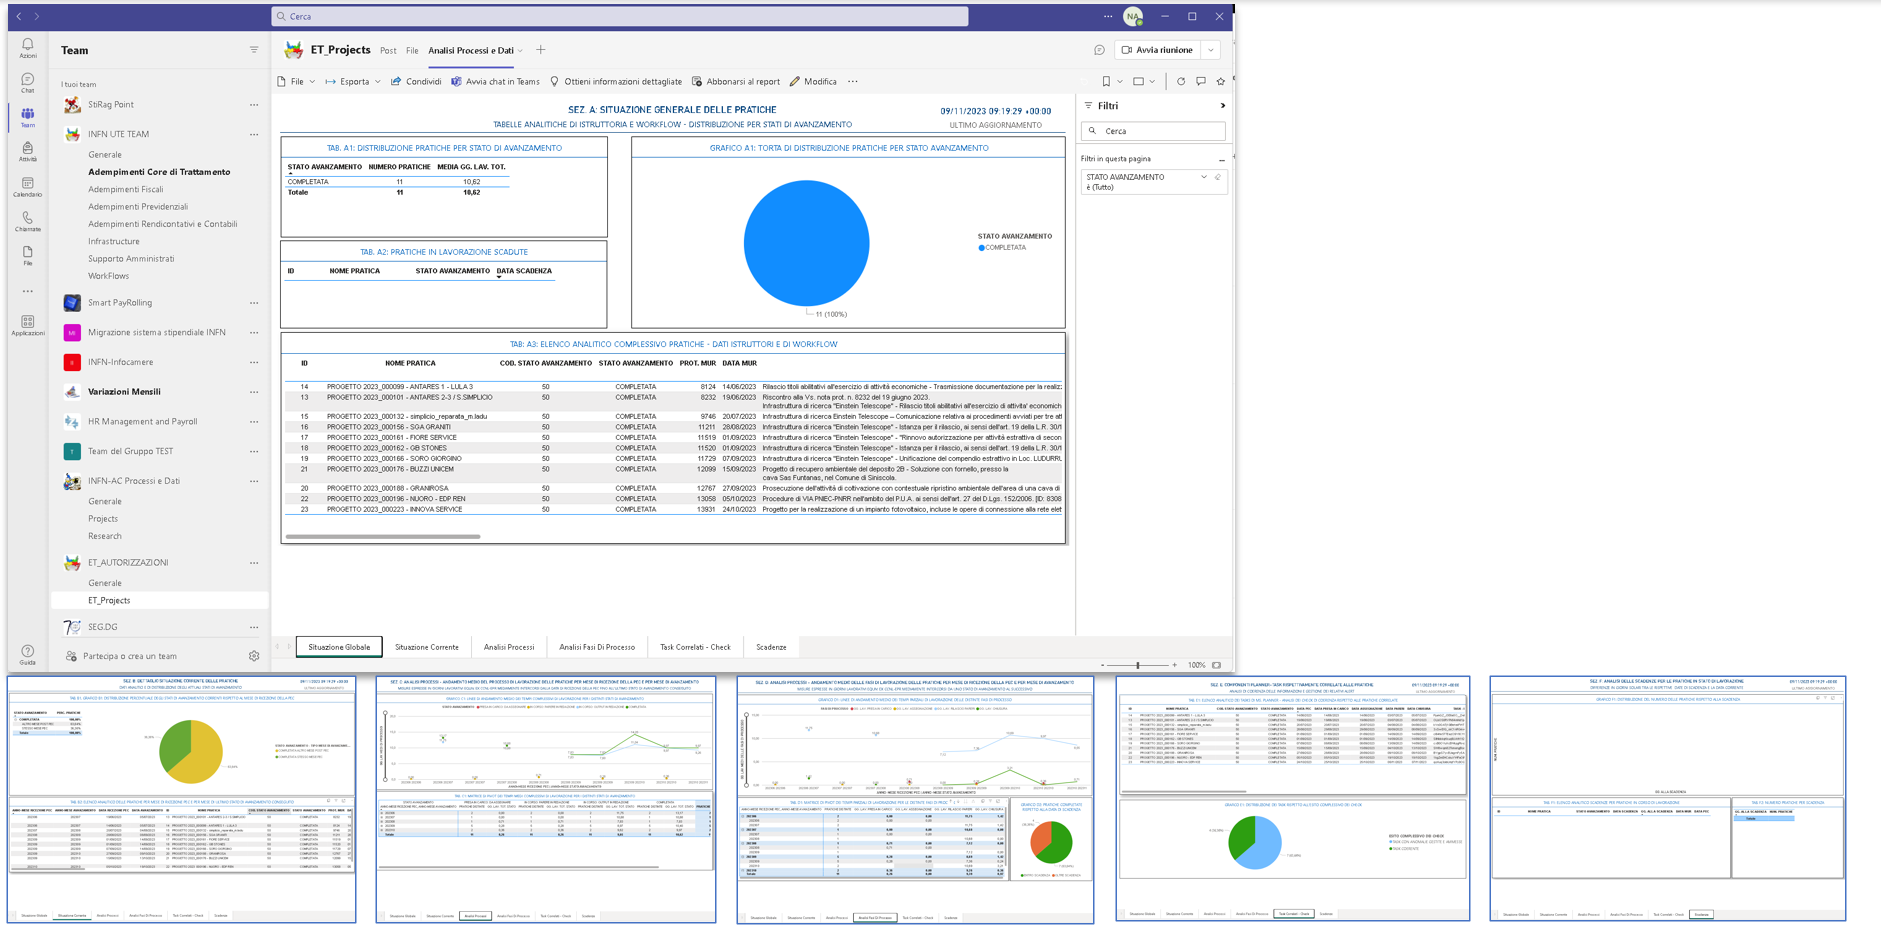Click the zoom out minus button

click(1103, 665)
